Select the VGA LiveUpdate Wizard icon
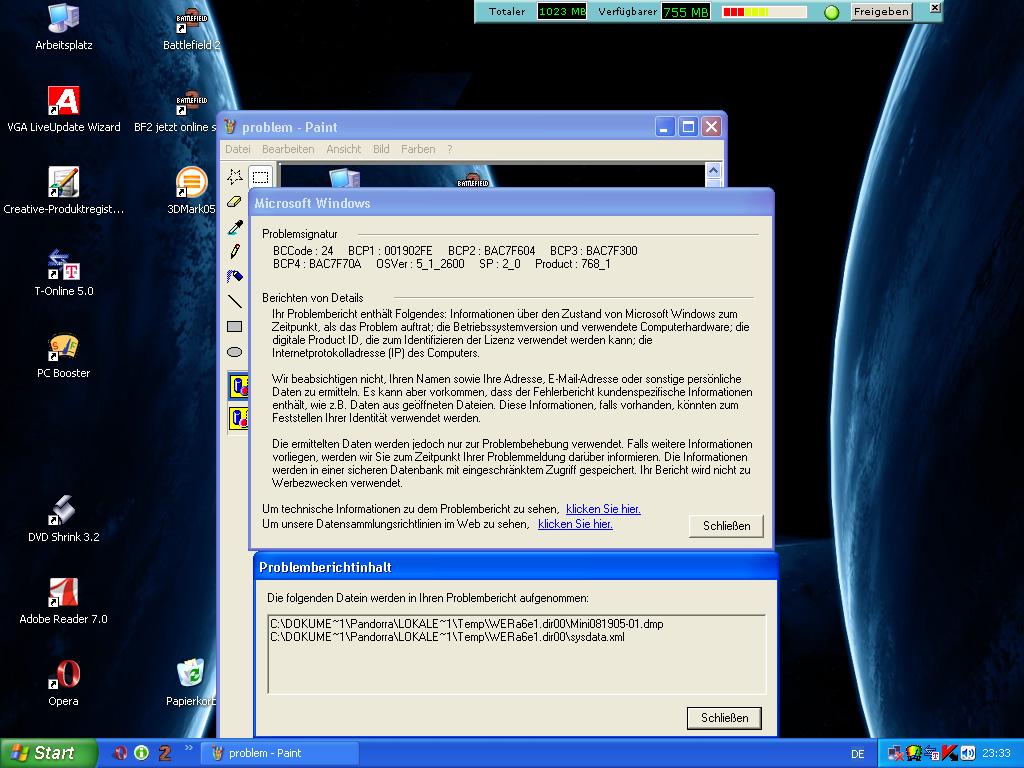Image resolution: width=1024 pixels, height=768 pixels. point(63,110)
